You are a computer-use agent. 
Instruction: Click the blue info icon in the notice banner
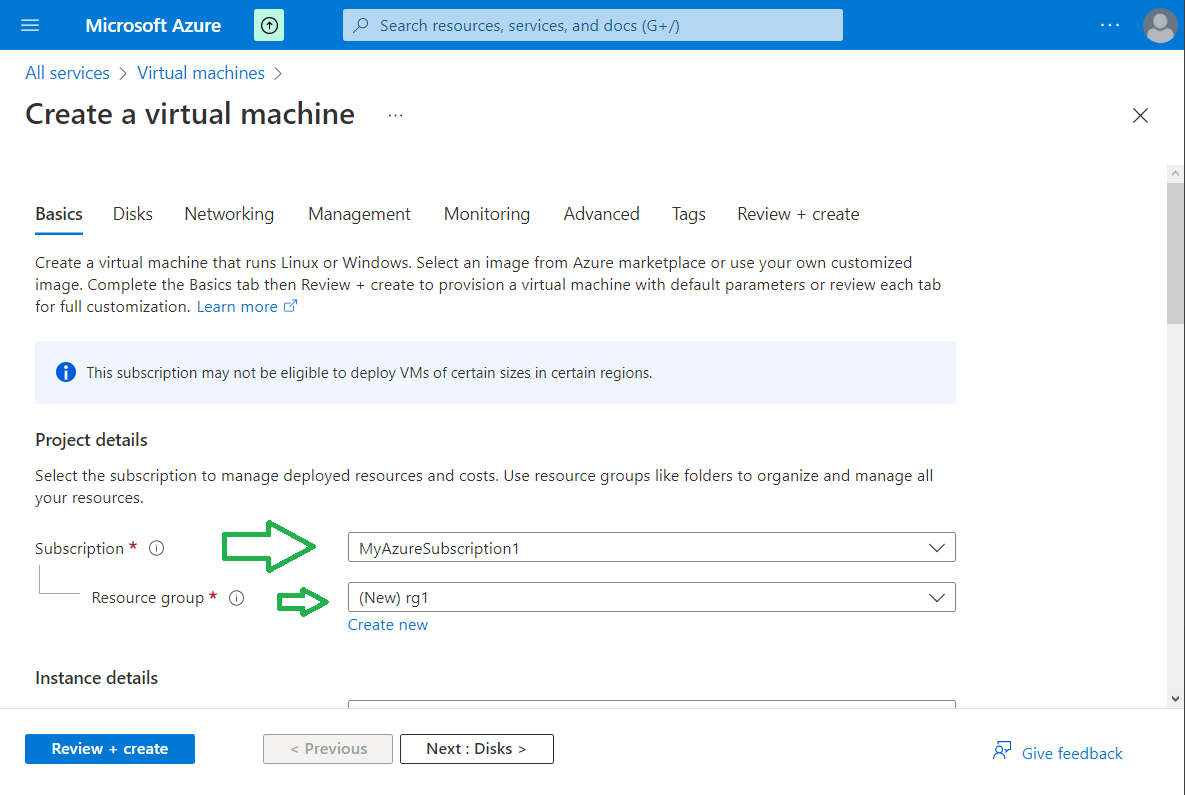pos(66,372)
